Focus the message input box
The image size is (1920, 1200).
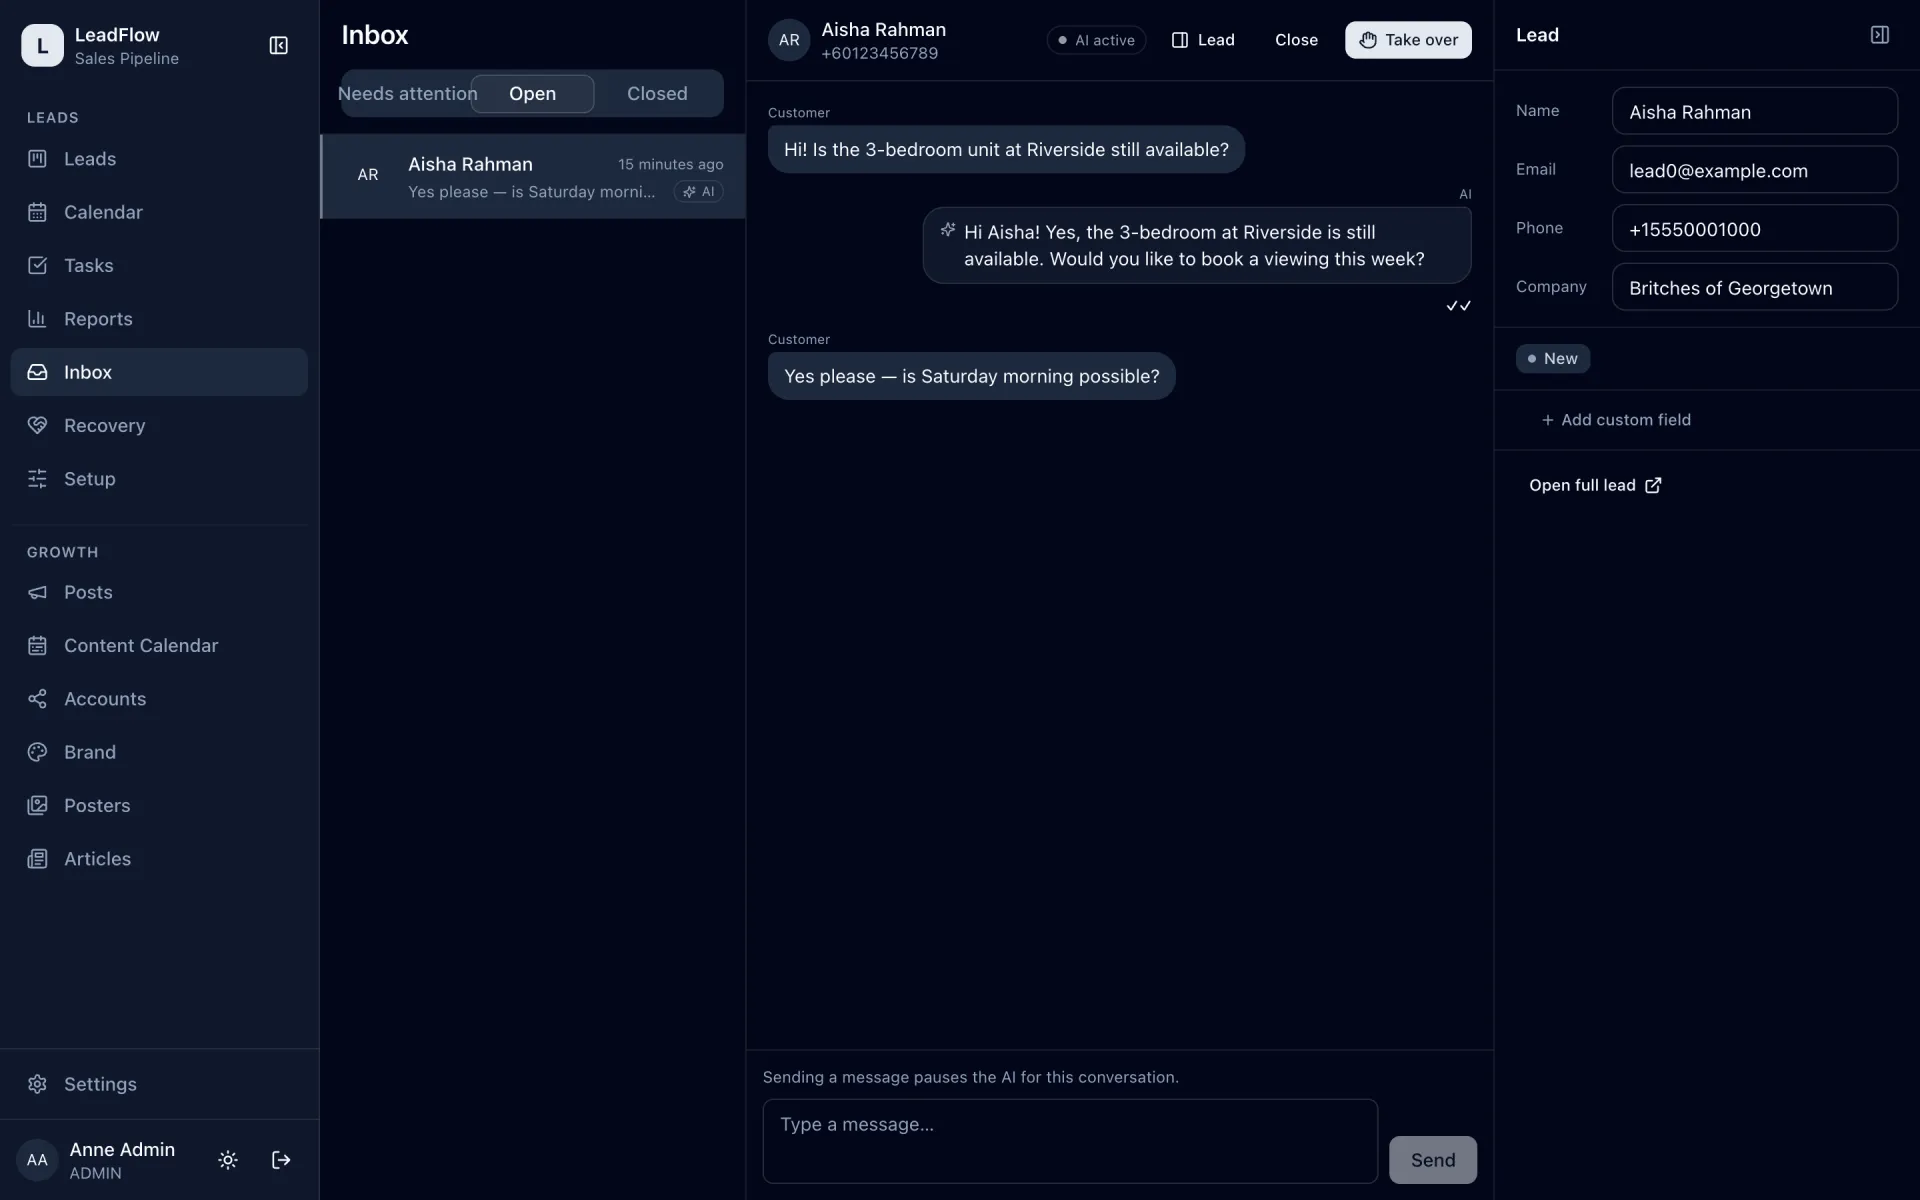point(1070,1141)
